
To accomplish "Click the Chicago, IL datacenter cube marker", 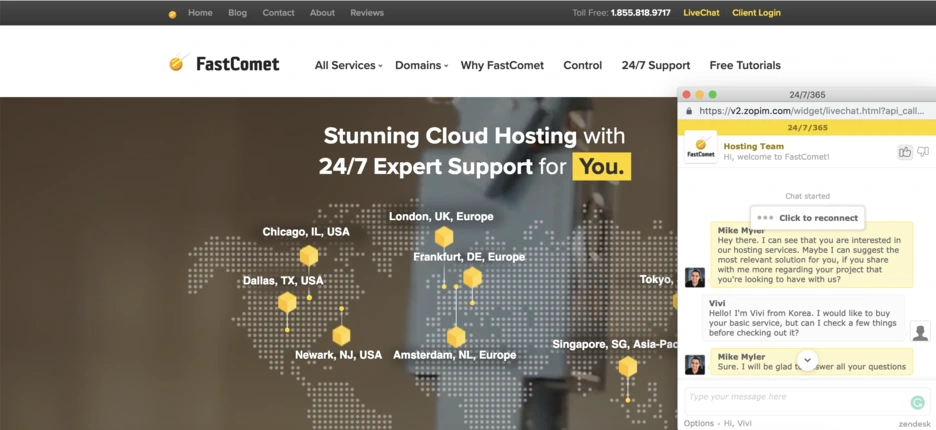I will click(309, 256).
